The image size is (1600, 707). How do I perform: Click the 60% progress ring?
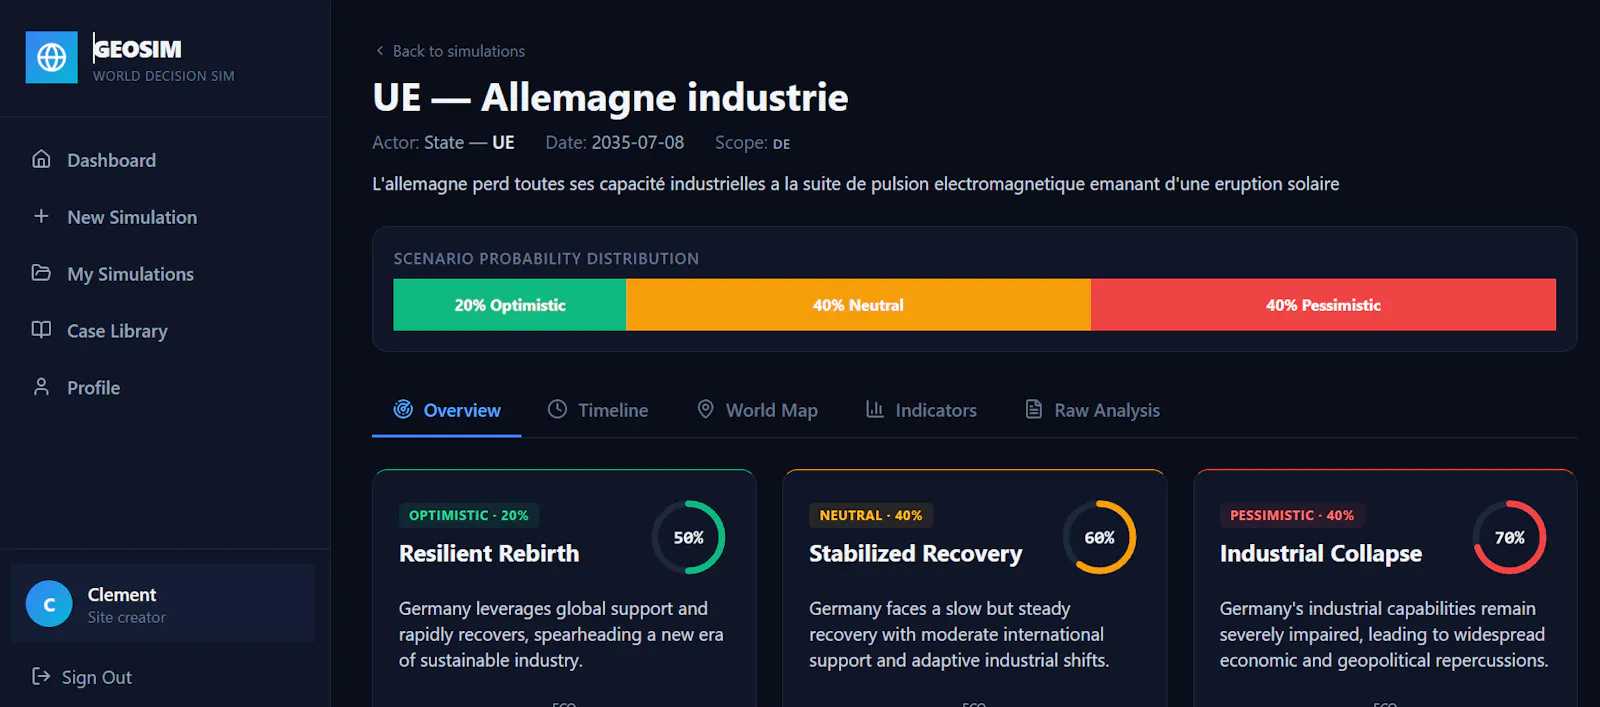click(x=1099, y=537)
